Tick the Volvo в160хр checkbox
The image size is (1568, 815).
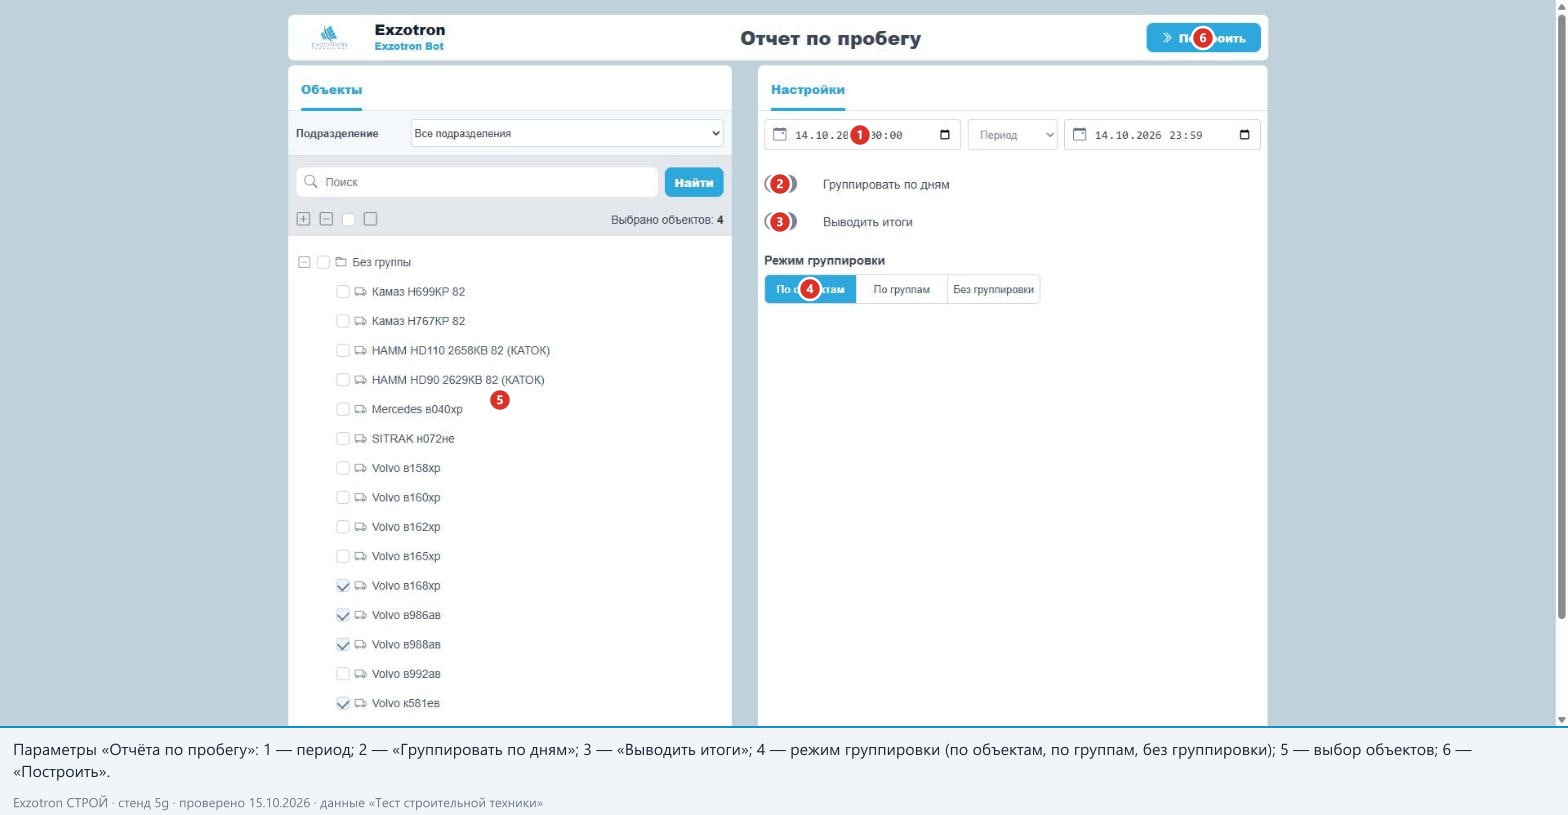coord(343,497)
